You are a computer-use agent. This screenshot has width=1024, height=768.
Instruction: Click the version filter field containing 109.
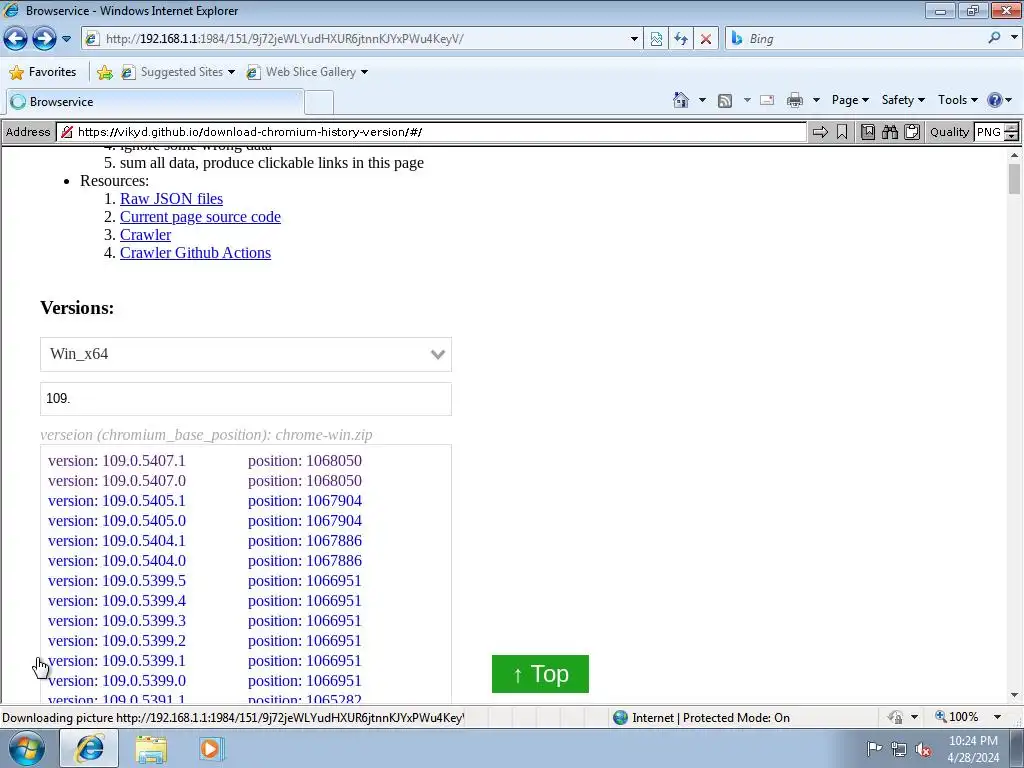pyautogui.click(x=246, y=398)
